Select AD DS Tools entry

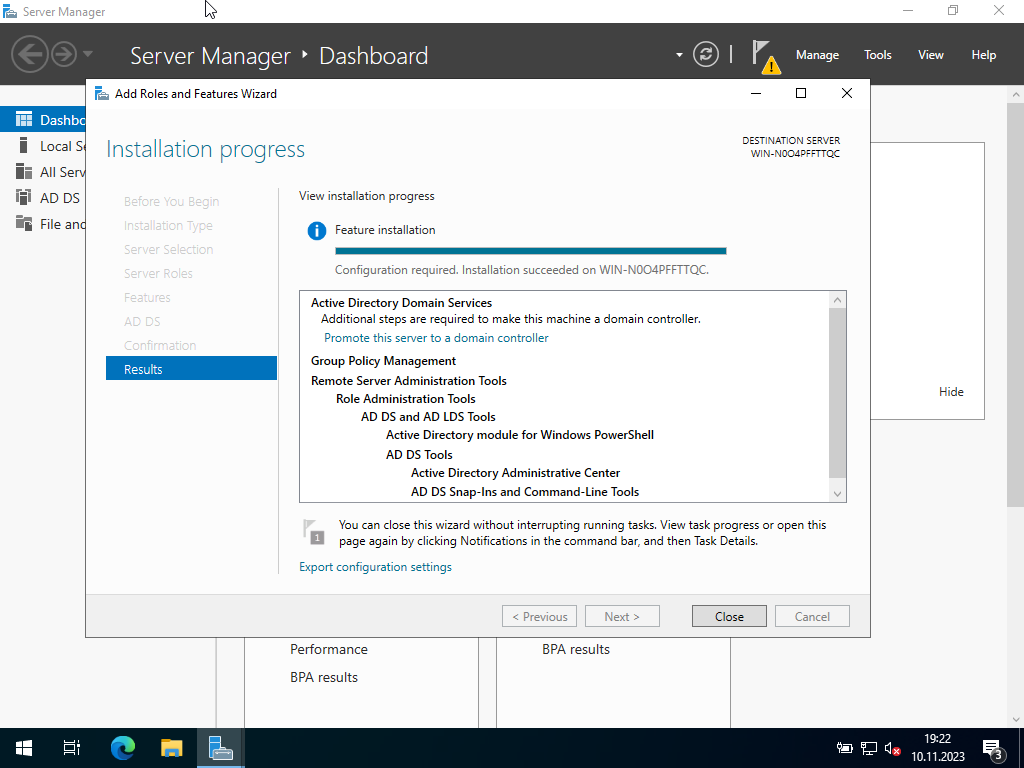(x=419, y=455)
